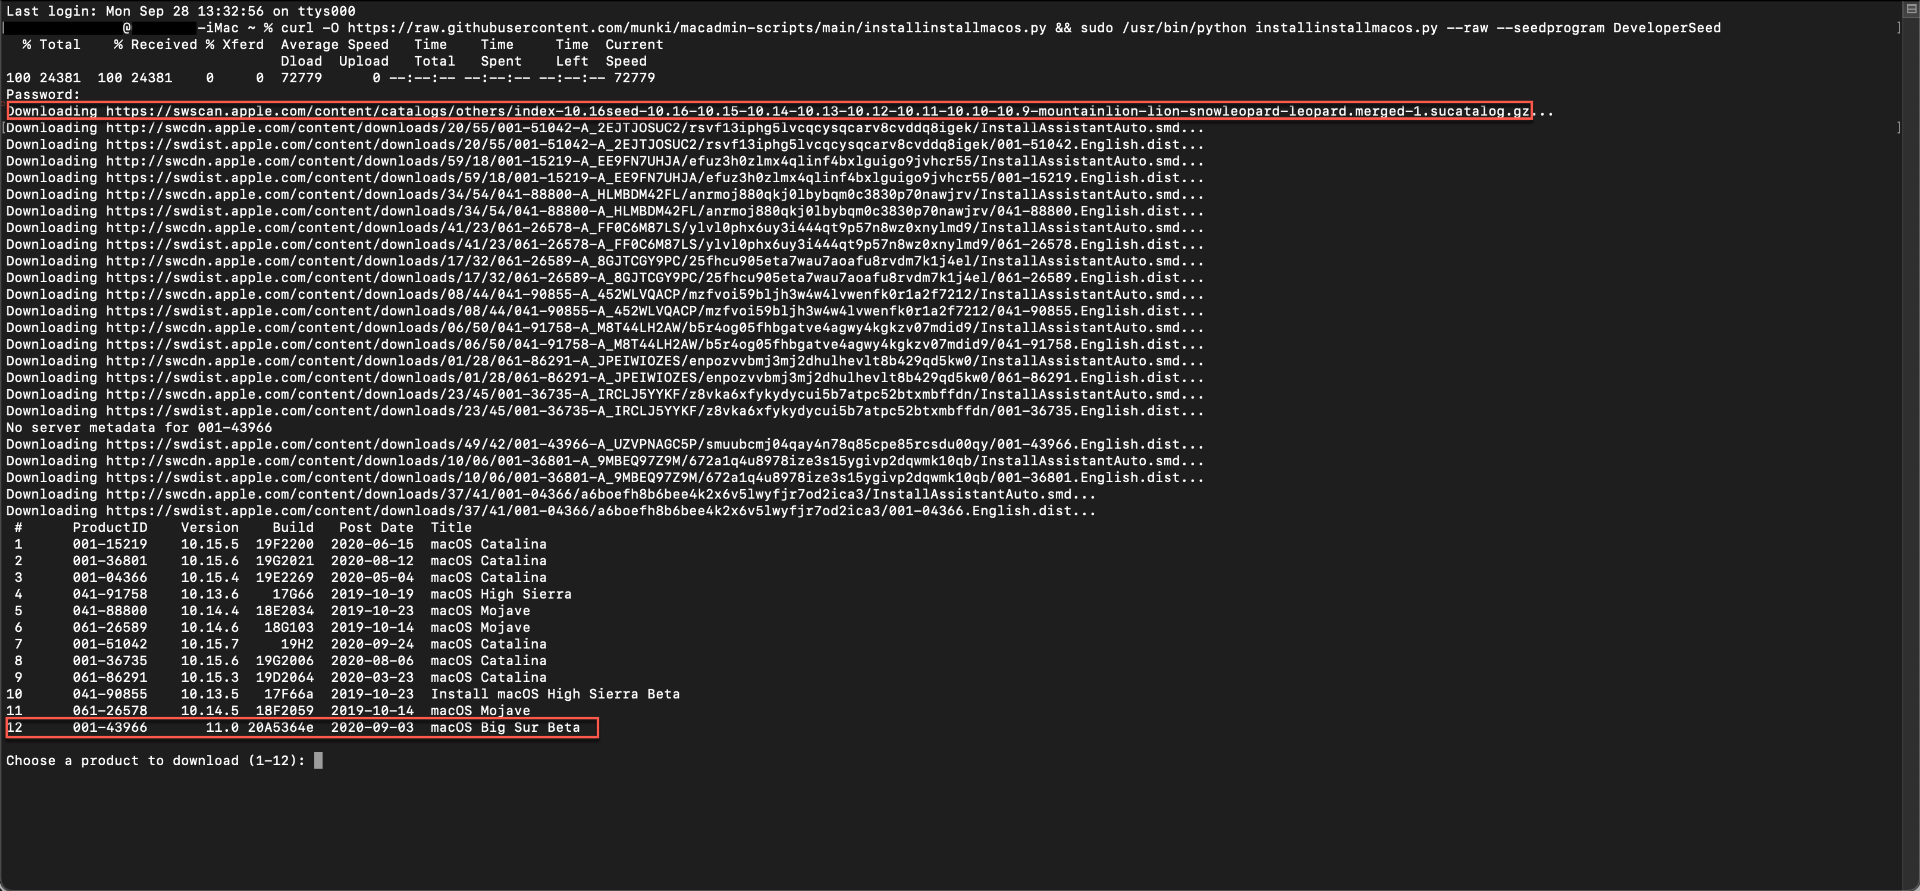This screenshot has height=891, width=1920.
Task: Click the 'Average Speed' curl progress header
Action: coord(335,45)
